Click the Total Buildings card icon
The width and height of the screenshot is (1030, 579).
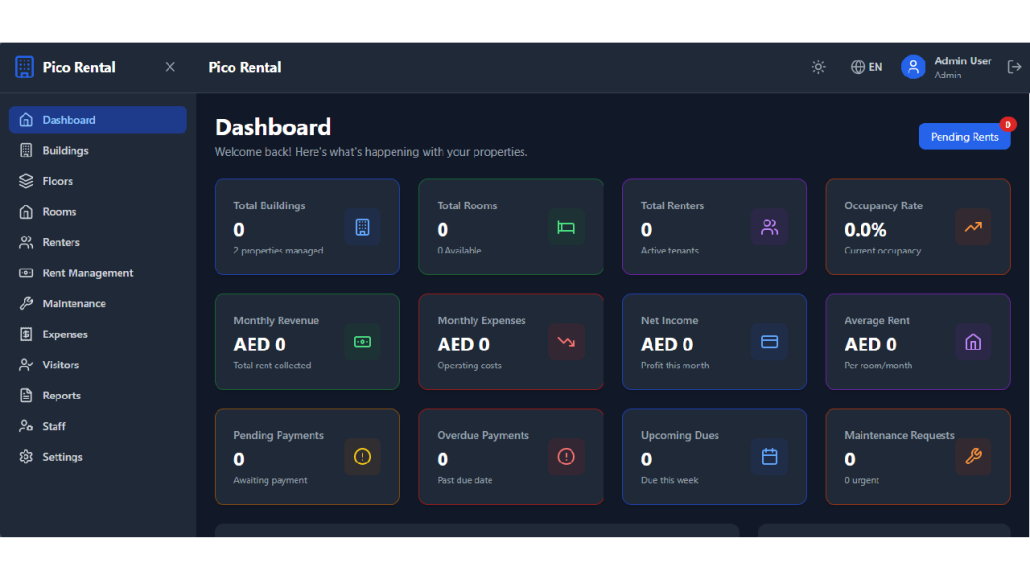(x=362, y=227)
